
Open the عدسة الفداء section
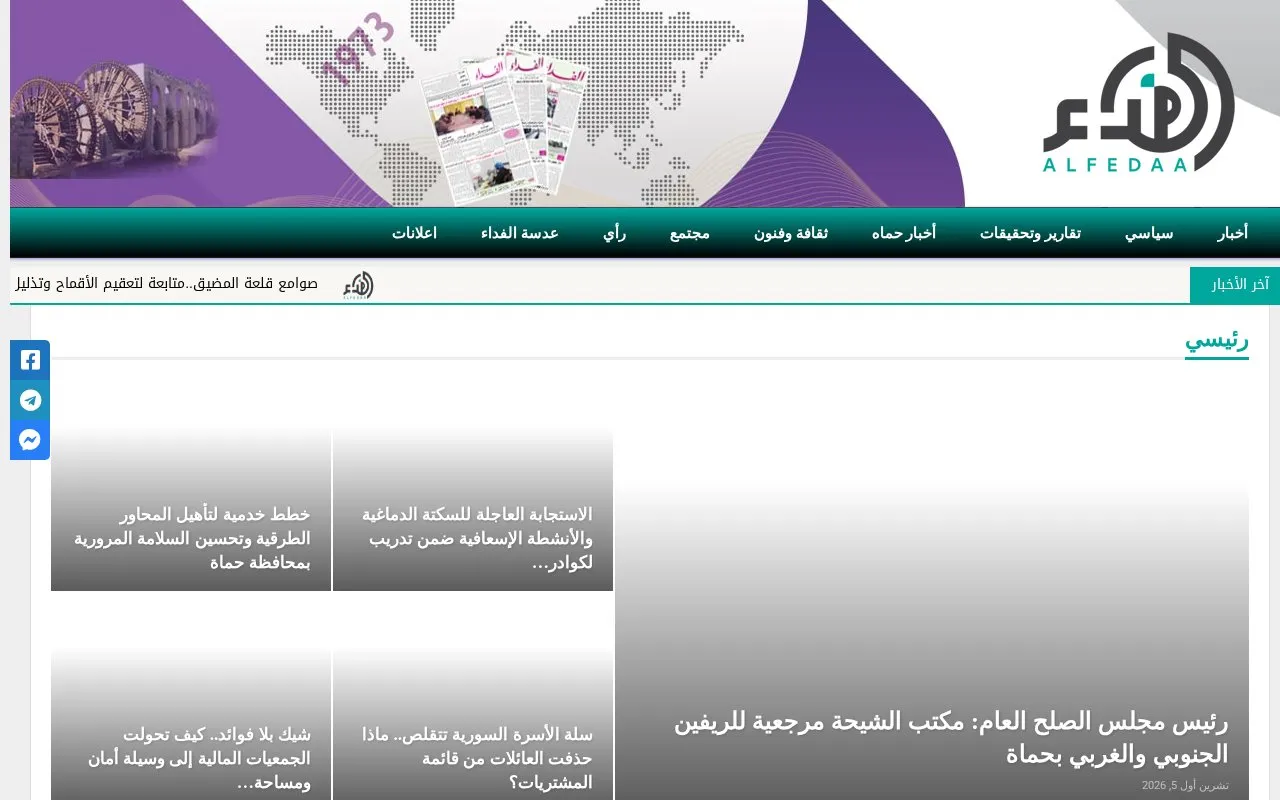click(x=520, y=233)
